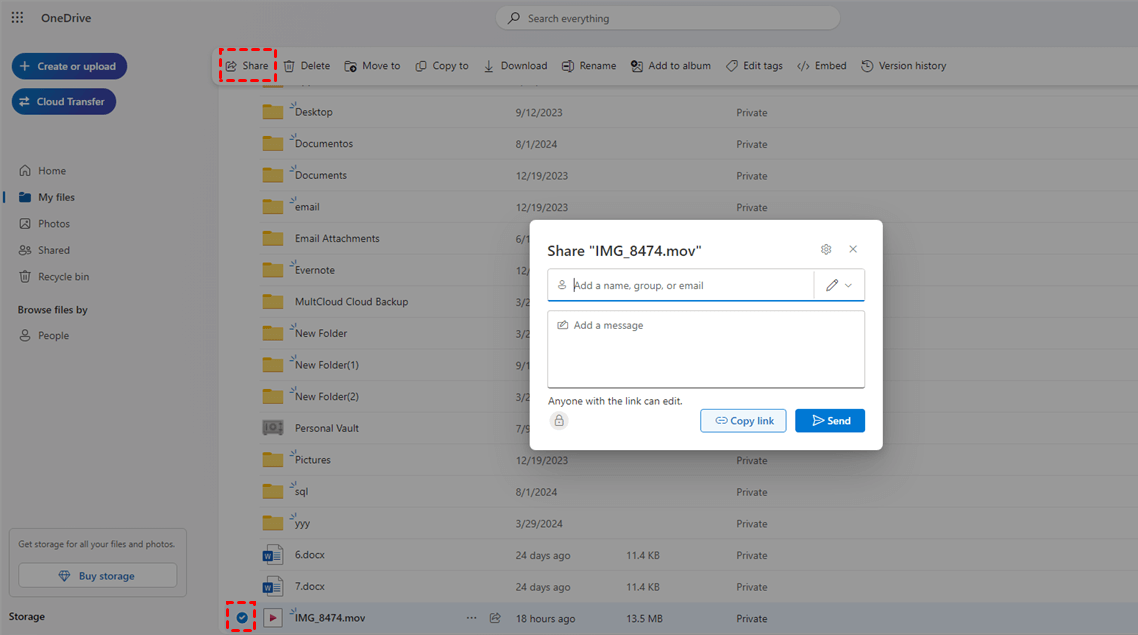Click the Embed option
The width and height of the screenshot is (1138, 635).
tap(822, 65)
